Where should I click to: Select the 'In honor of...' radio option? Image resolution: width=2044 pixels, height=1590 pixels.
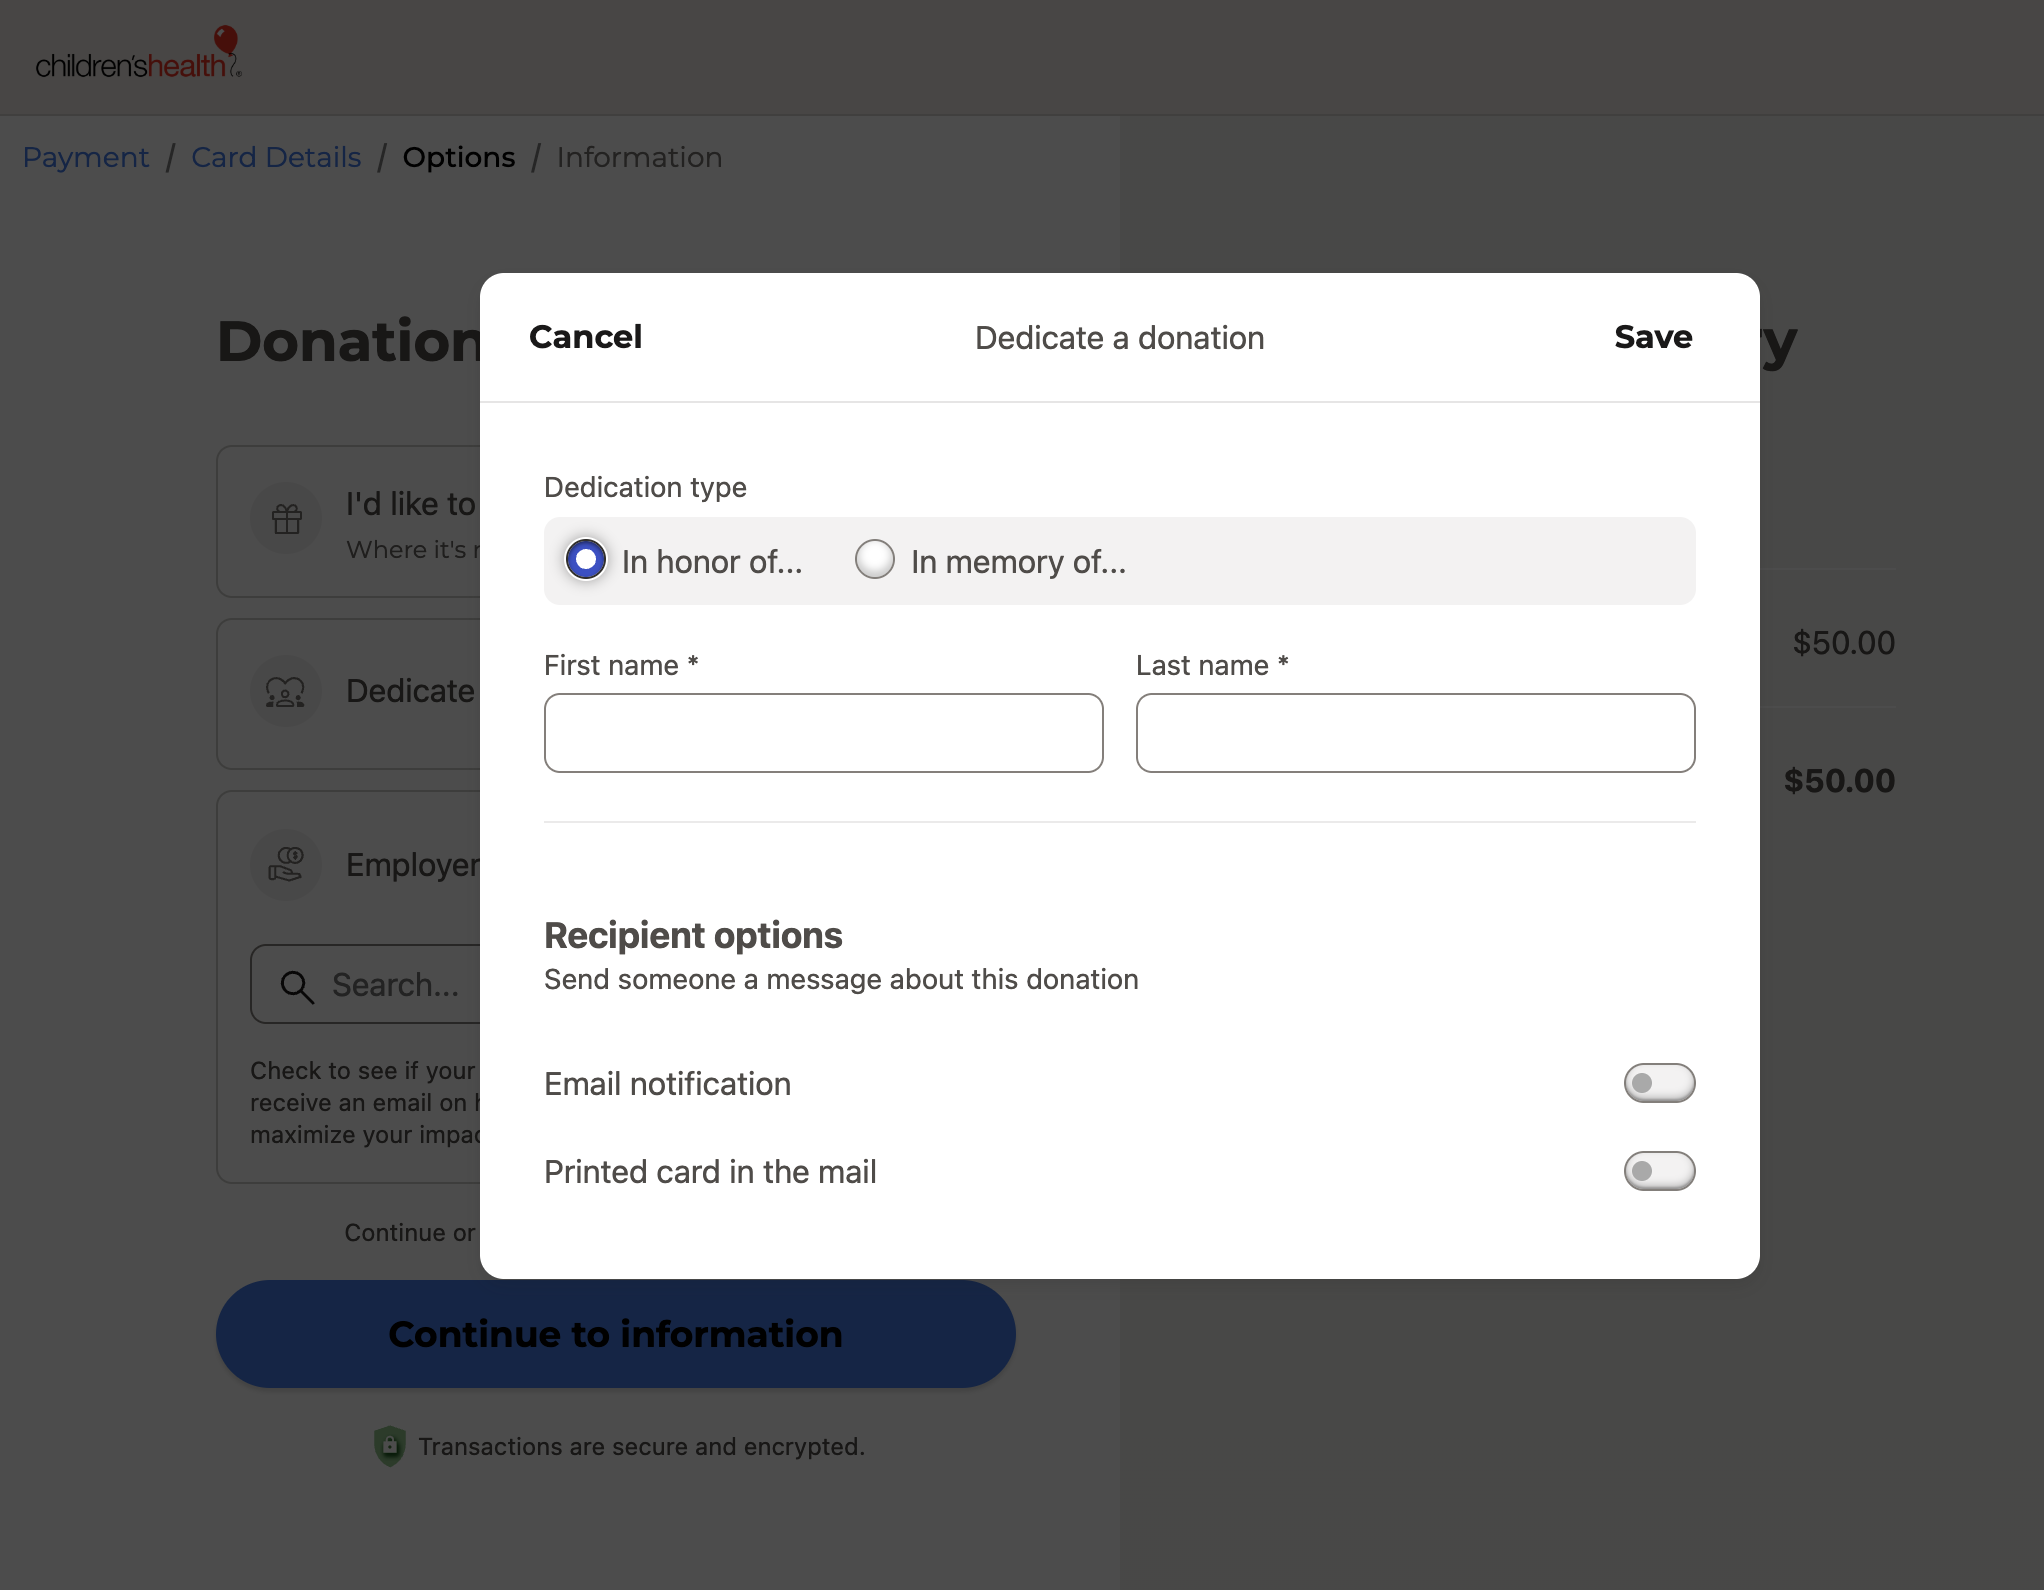pyautogui.click(x=586, y=559)
